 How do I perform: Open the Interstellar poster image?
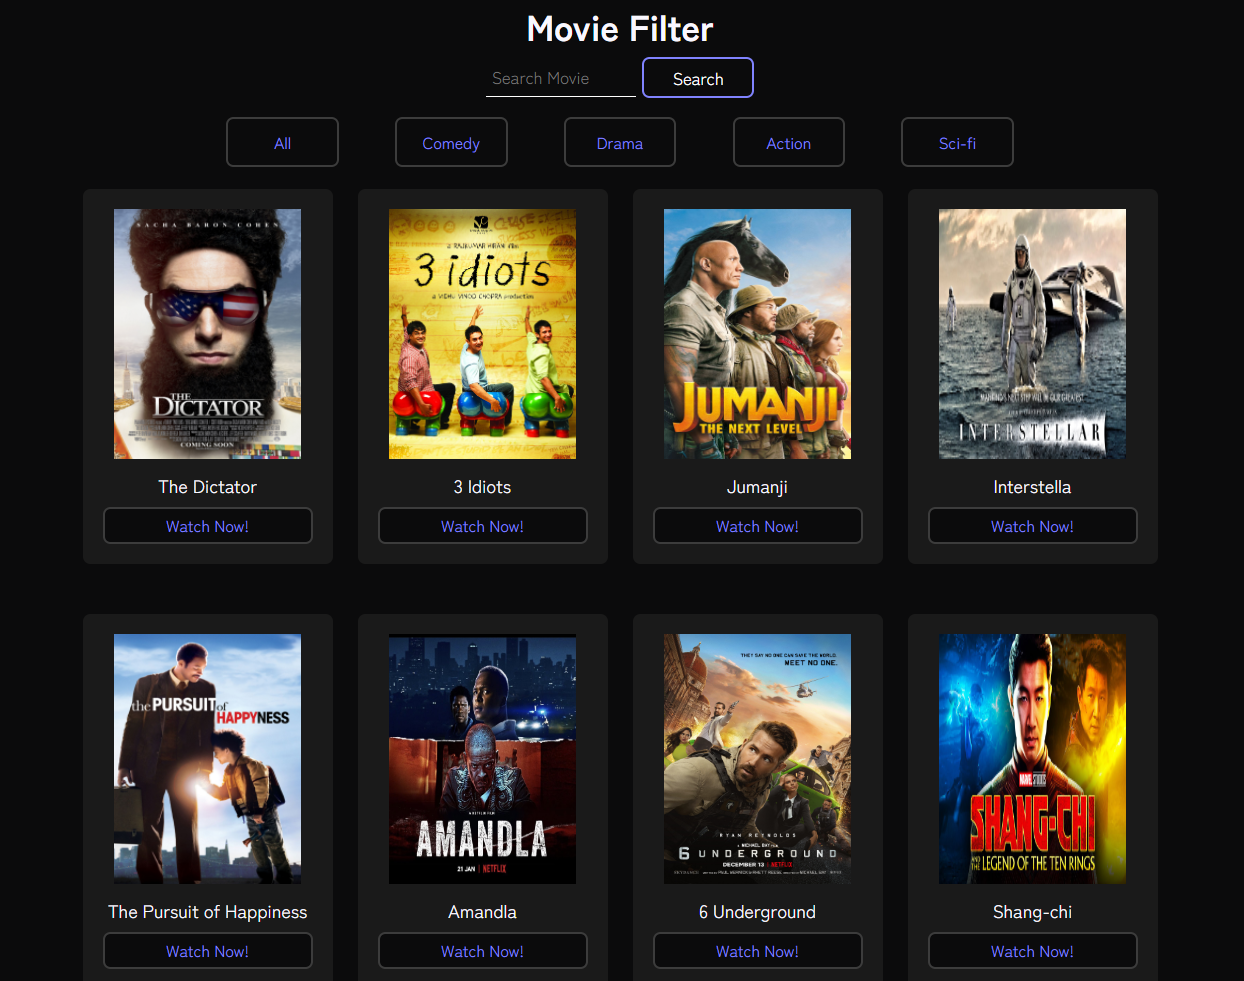tap(1032, 334)
